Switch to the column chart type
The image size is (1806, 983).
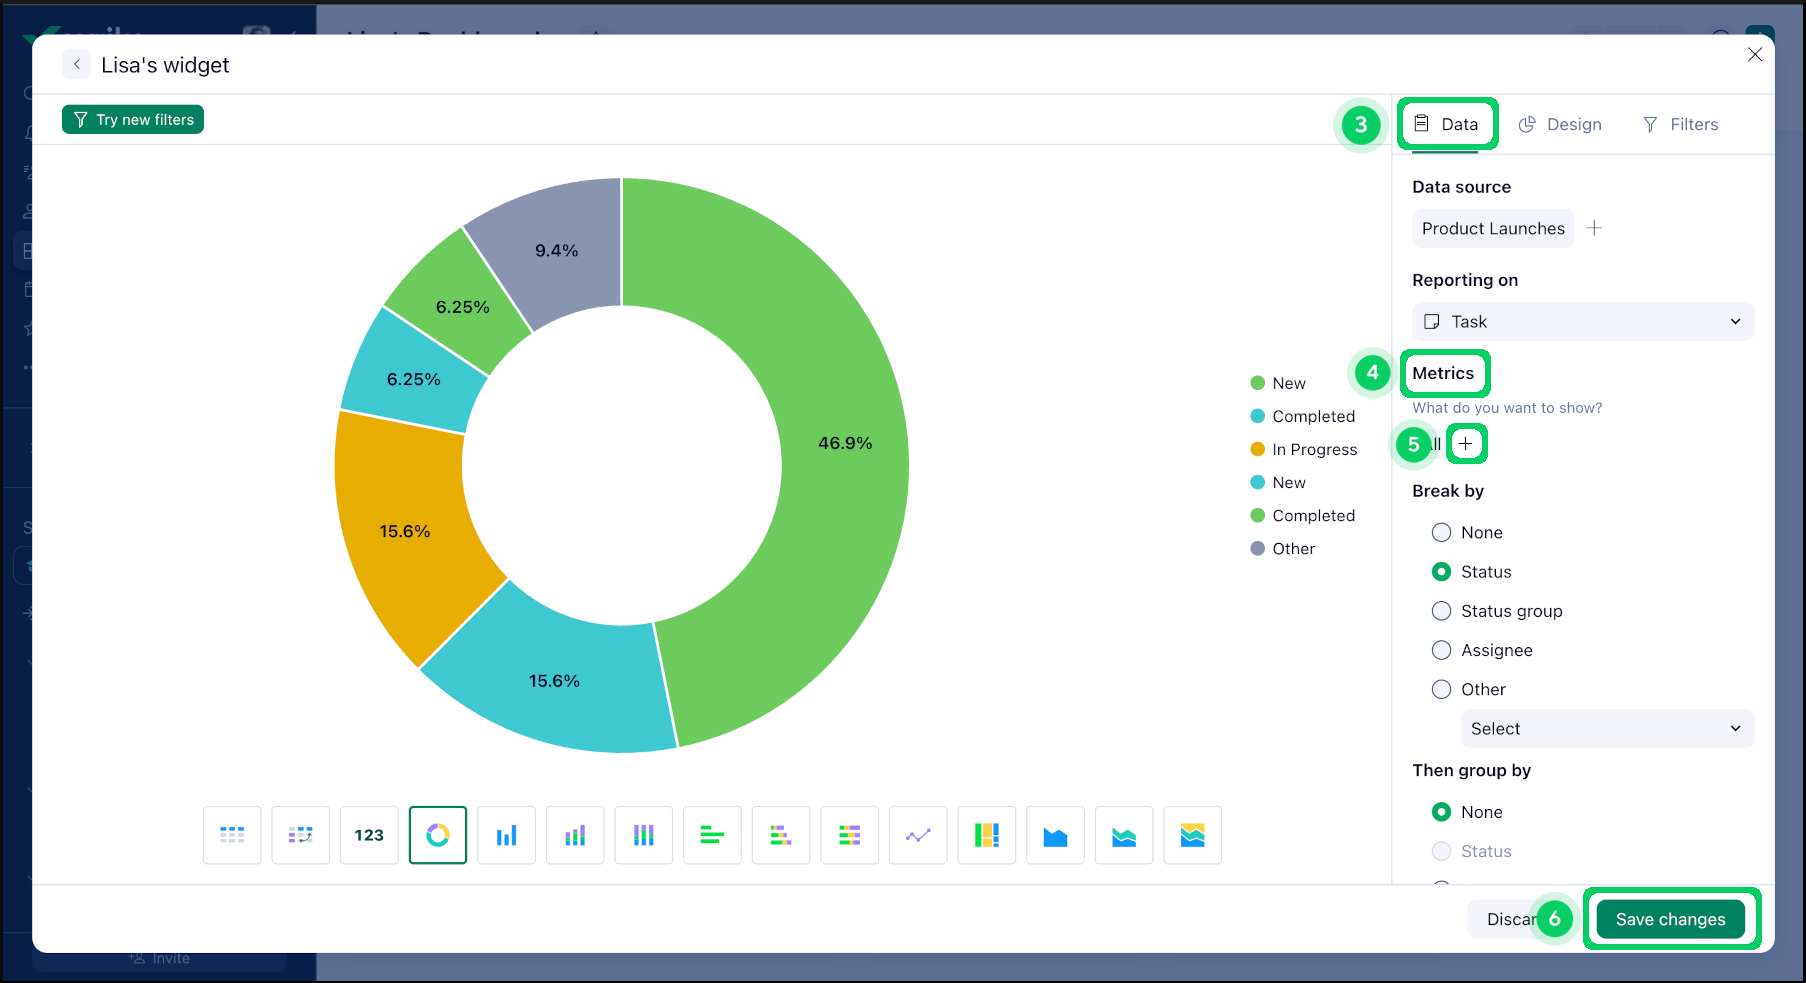tap(506, 835)
